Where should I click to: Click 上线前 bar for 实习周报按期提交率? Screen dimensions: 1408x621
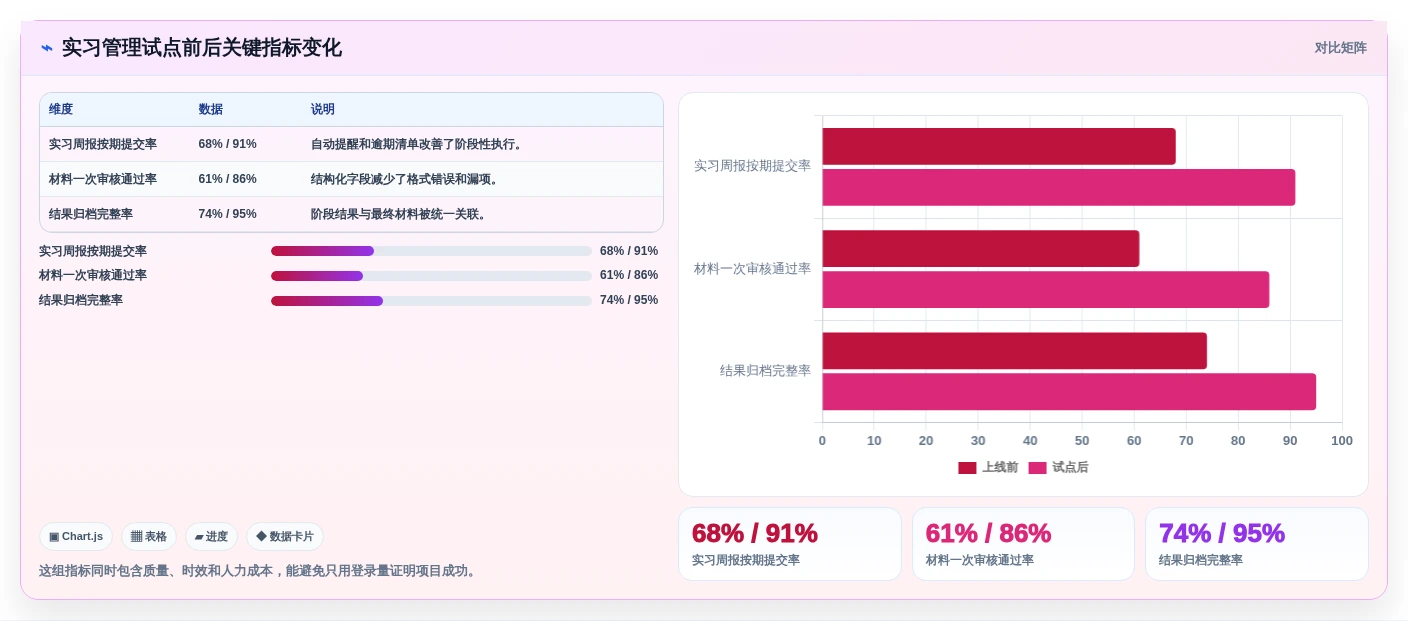pos(999,146)
